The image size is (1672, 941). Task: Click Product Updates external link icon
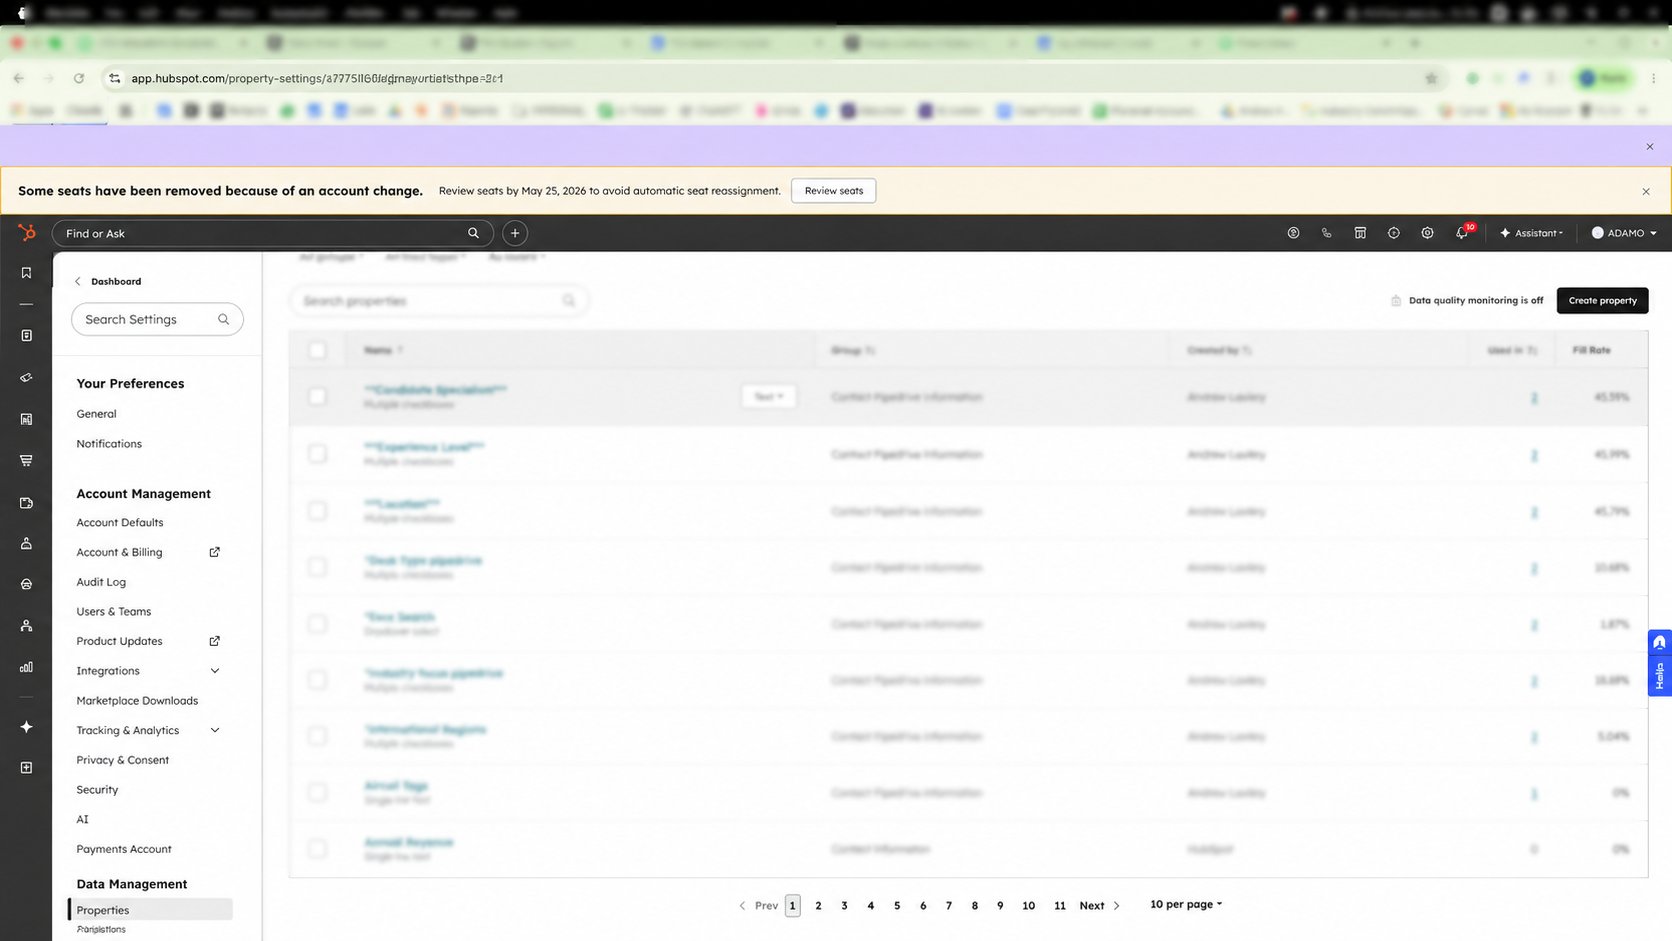pyautogui.click(x=214, y=641)
